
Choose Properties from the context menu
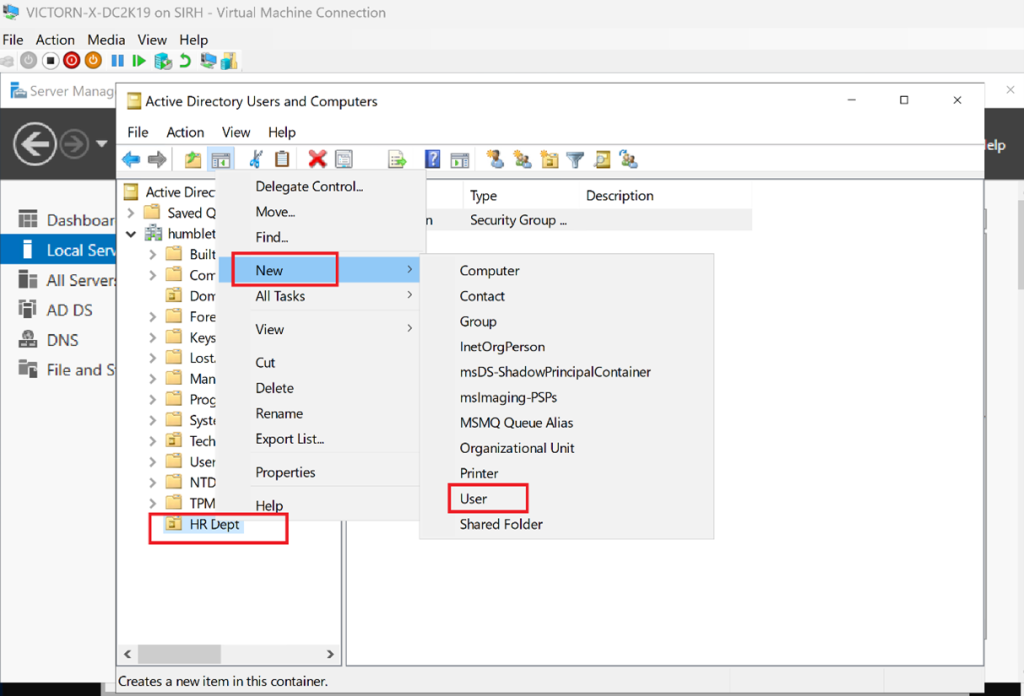point(285,472)
